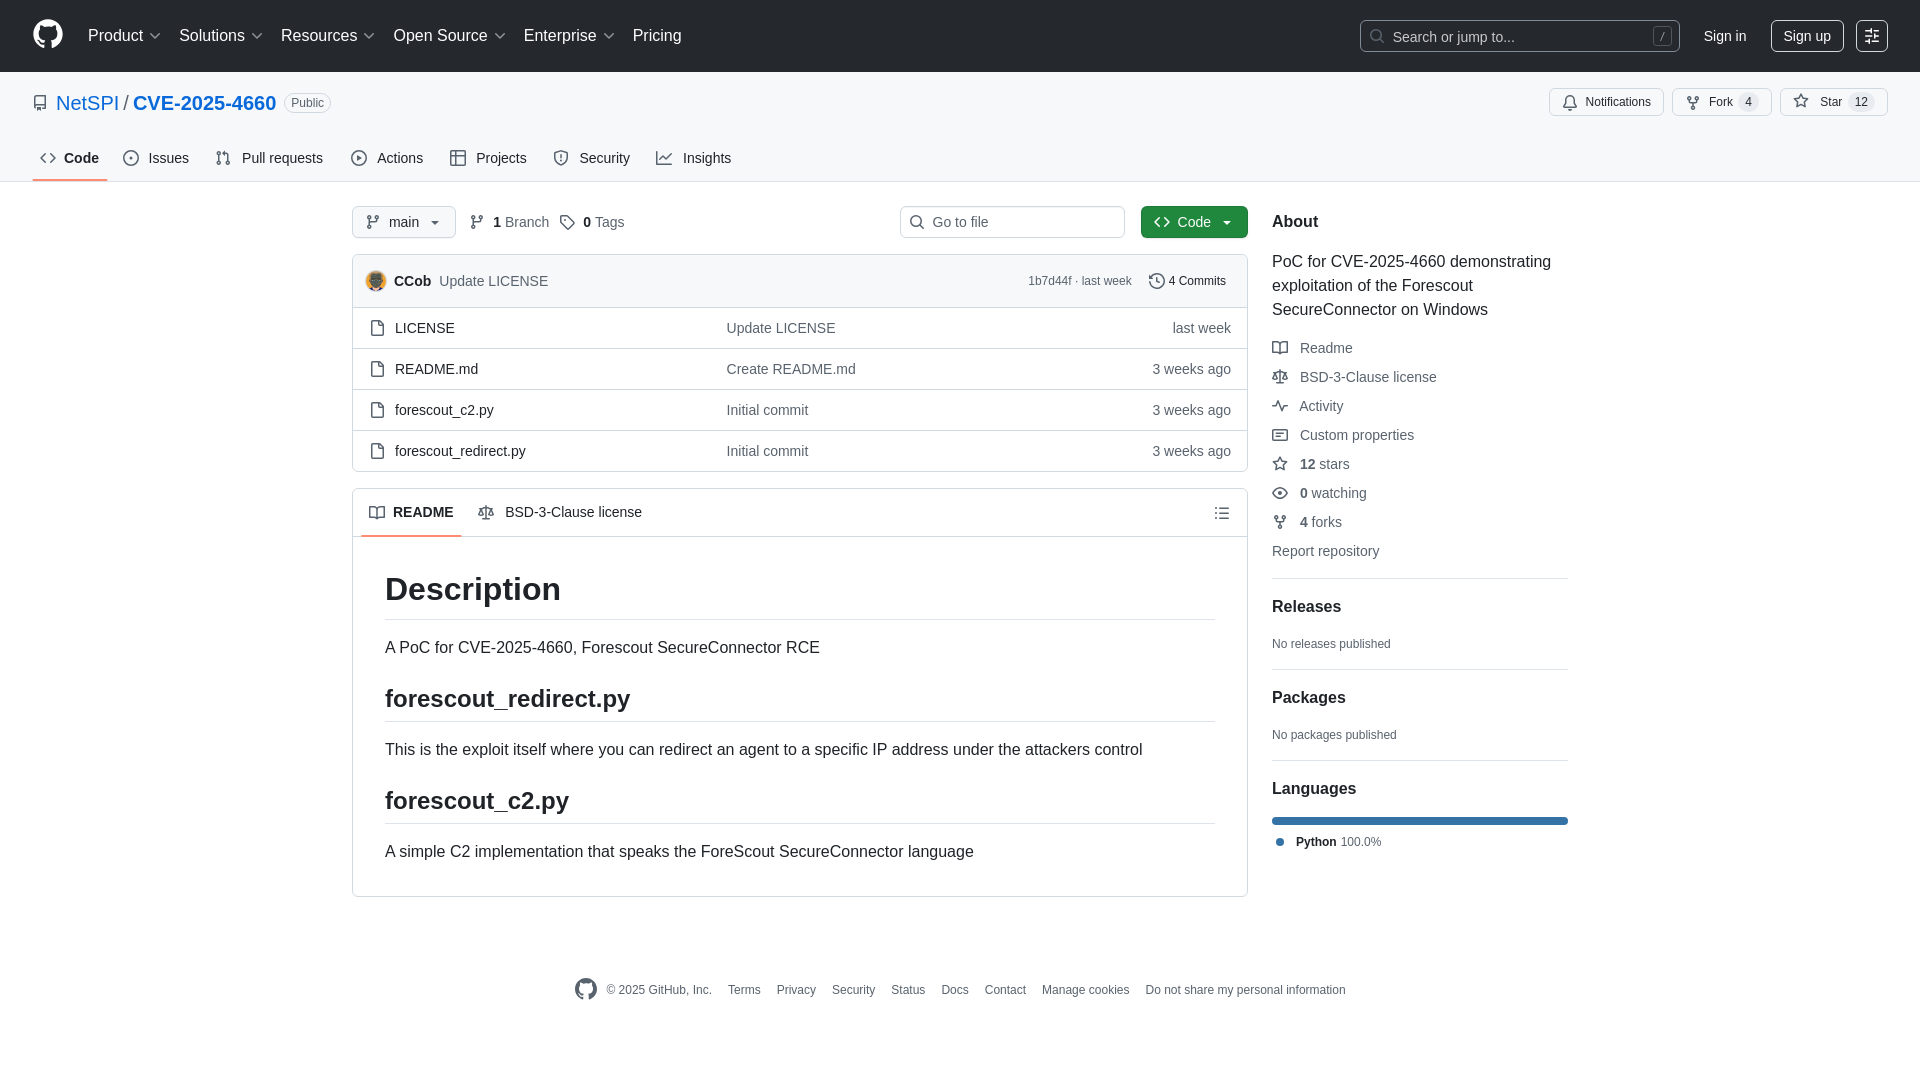
Task: Click the tag icon beside 0 Tags
Action: (567, 222)
